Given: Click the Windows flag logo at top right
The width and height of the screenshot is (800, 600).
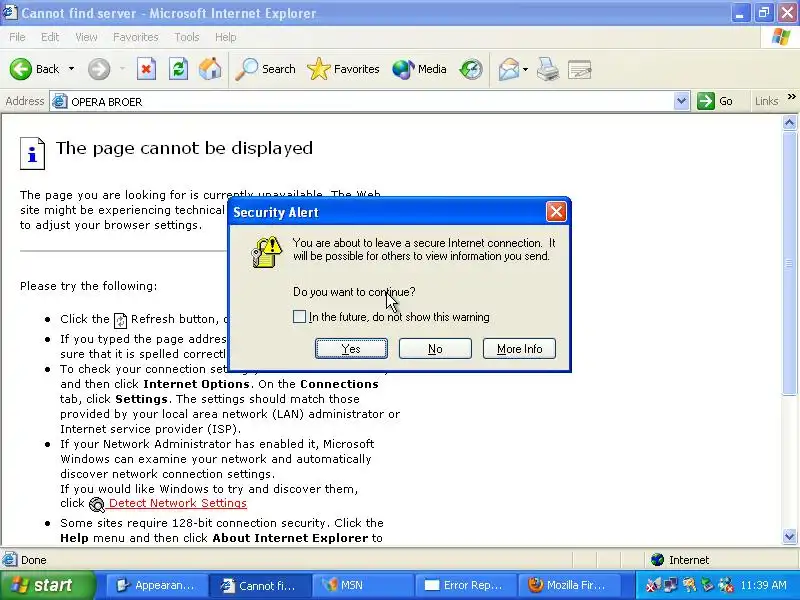Looking at the screenshot, I should [x=780, y=37].
